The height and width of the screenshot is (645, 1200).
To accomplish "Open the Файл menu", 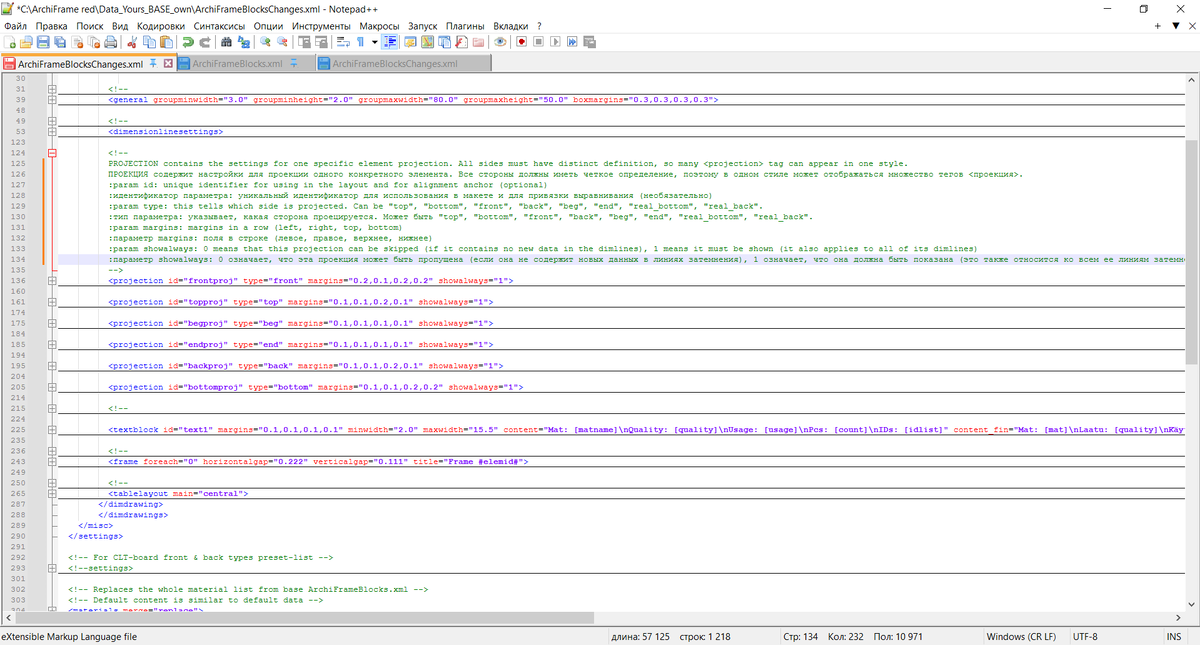I will pyautogui.click(x=15, y=25).
